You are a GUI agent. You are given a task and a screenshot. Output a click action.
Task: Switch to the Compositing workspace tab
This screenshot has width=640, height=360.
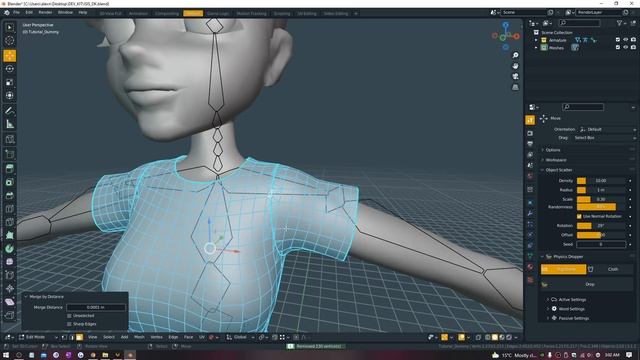167,13
